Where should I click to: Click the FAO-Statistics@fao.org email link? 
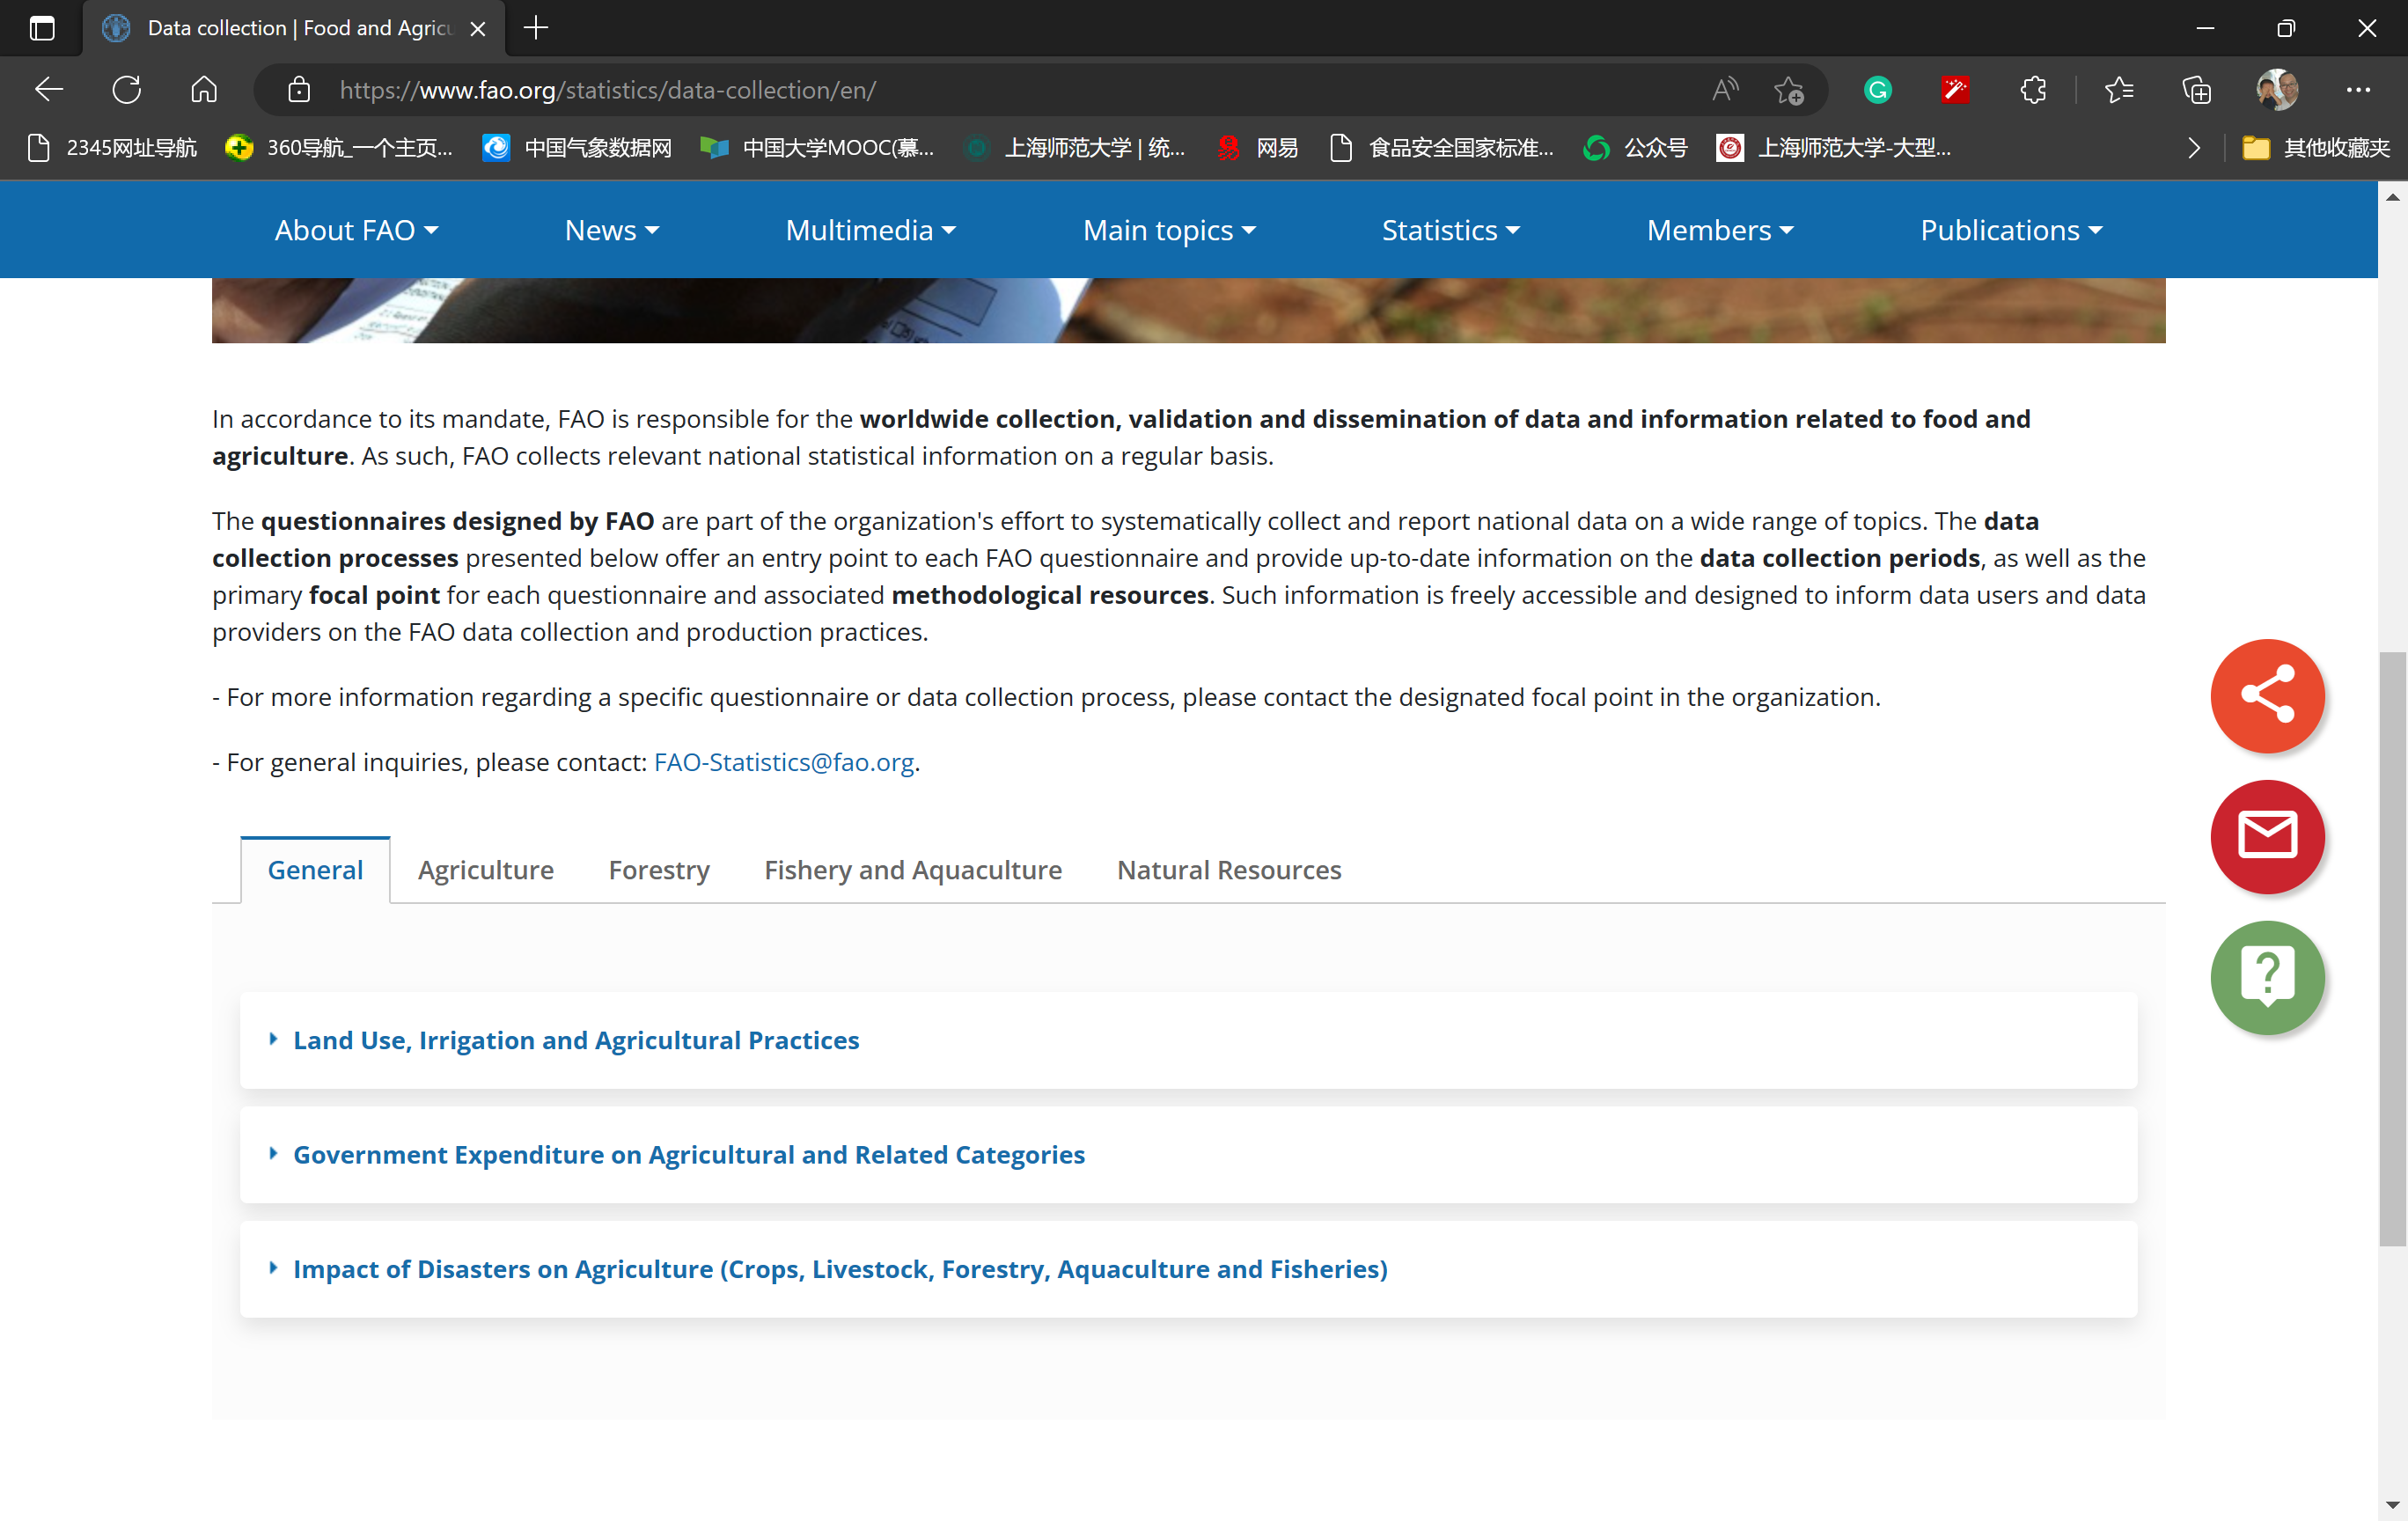click(x=783, y=762)
